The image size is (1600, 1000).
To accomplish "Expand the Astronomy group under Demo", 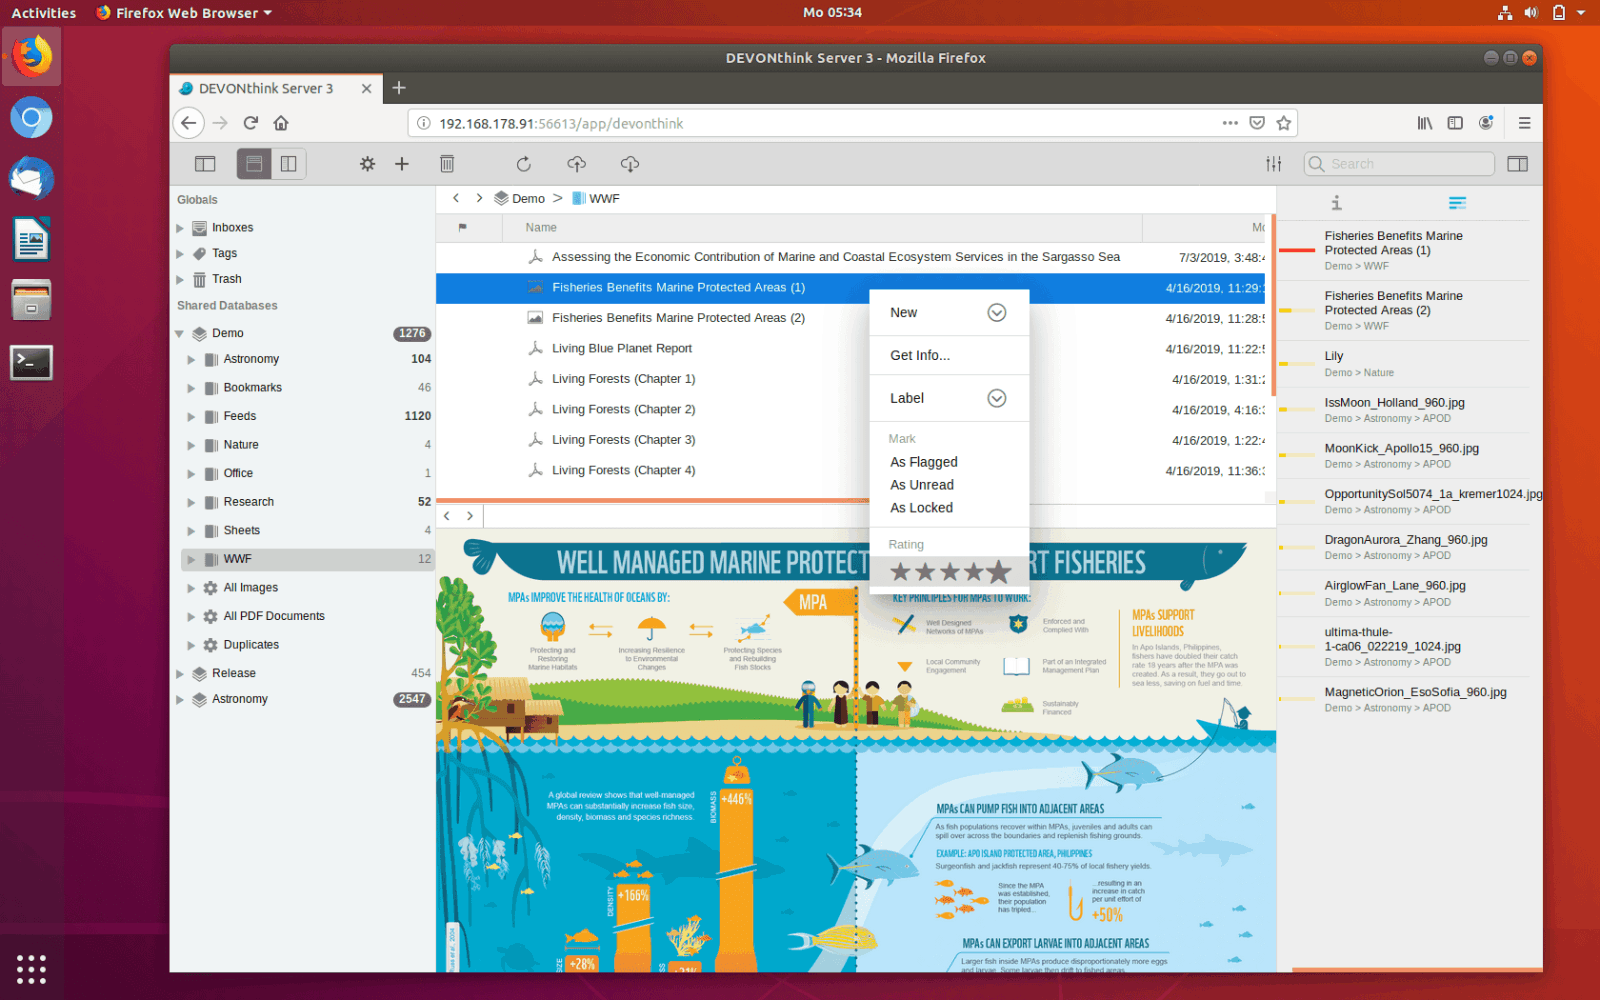I will [191, 359].
